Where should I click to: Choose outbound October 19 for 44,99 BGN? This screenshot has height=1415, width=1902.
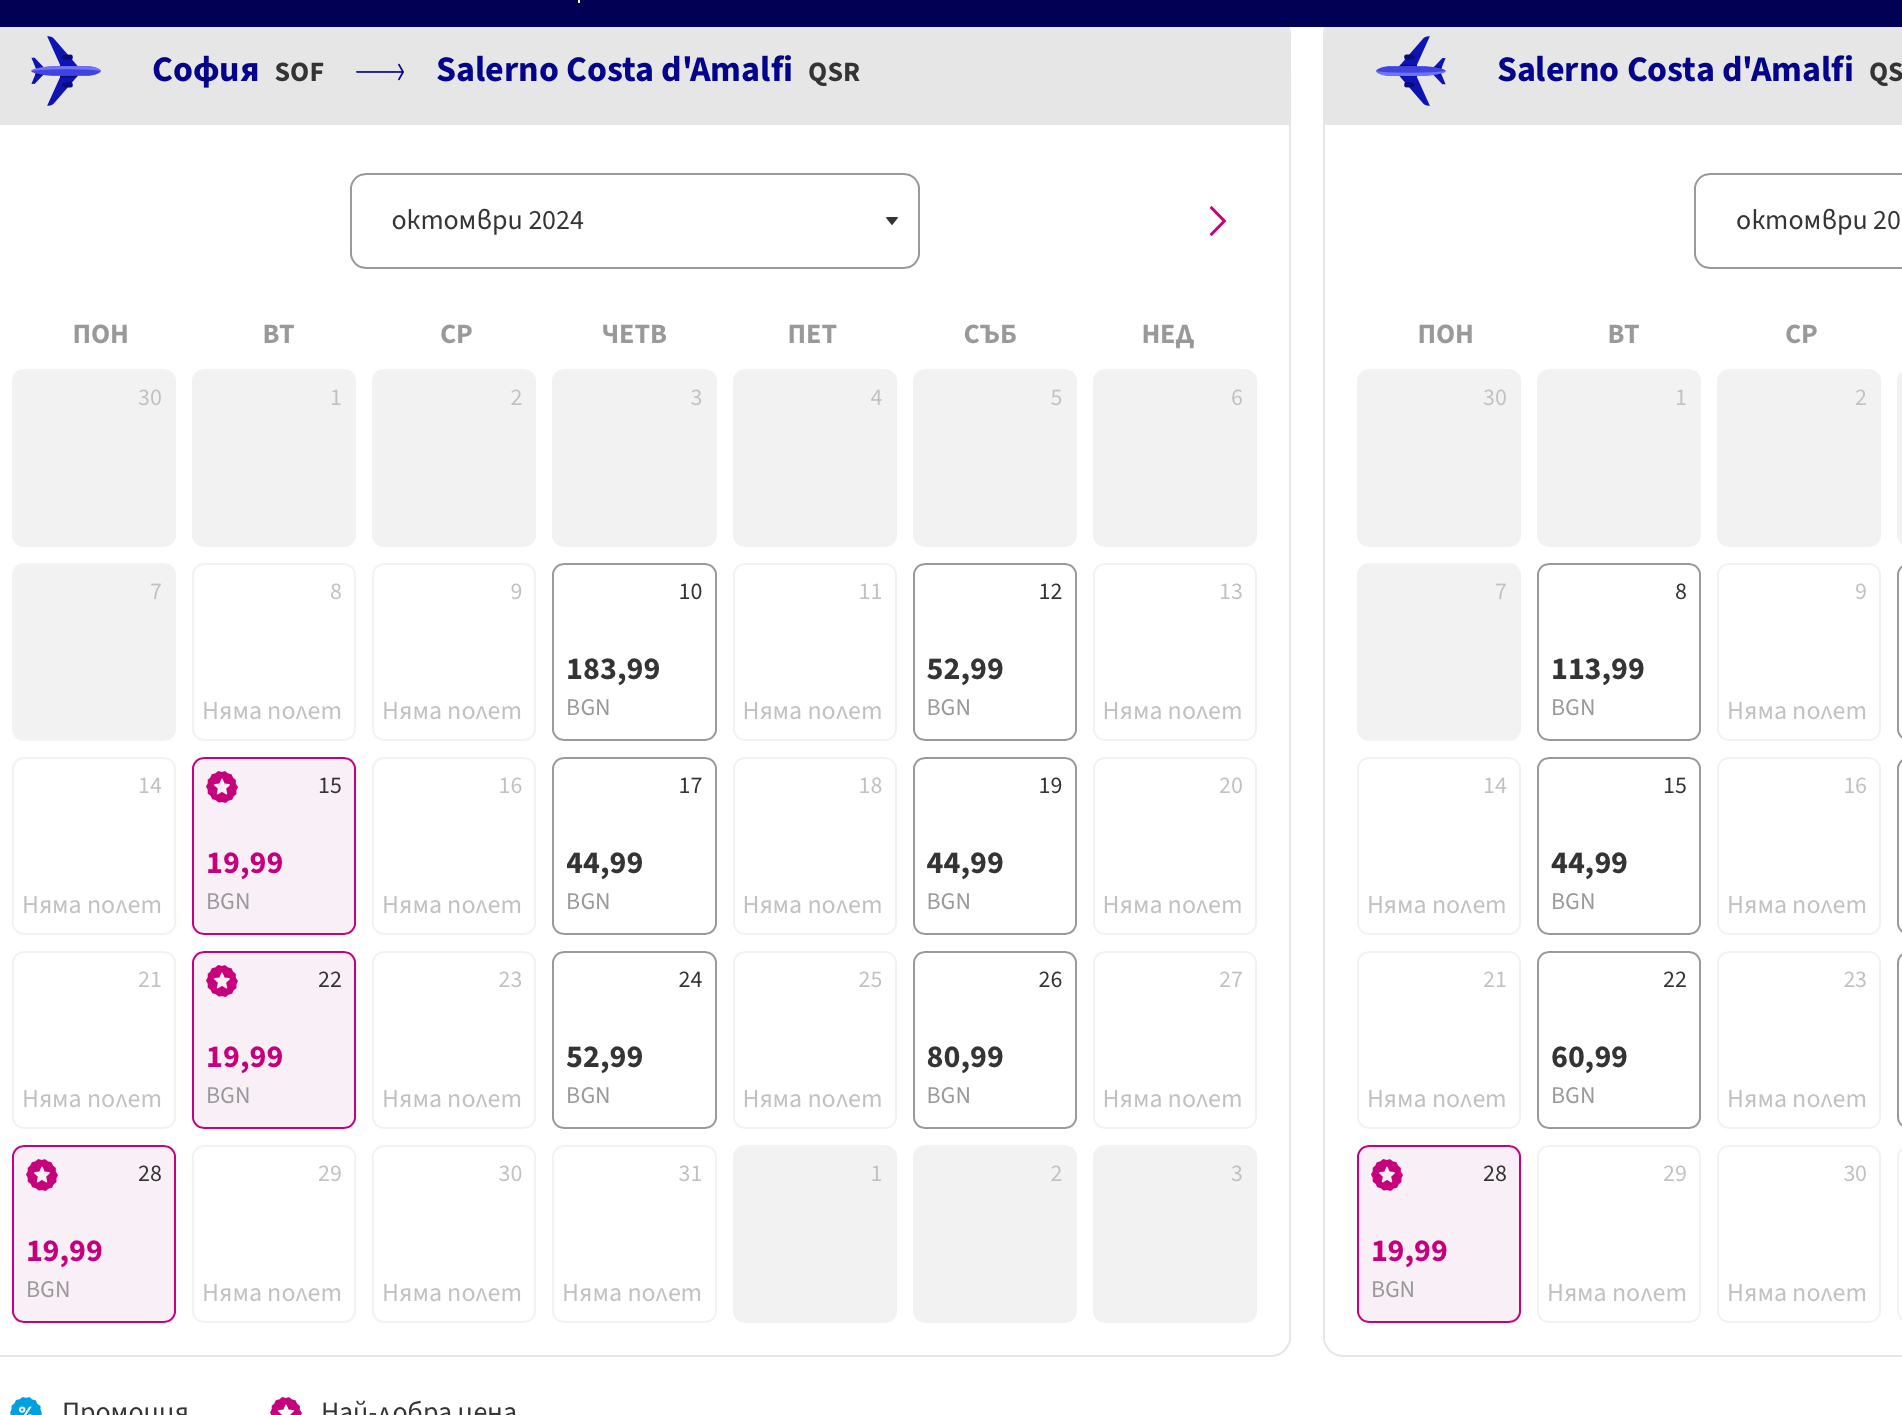click(994, 846)
